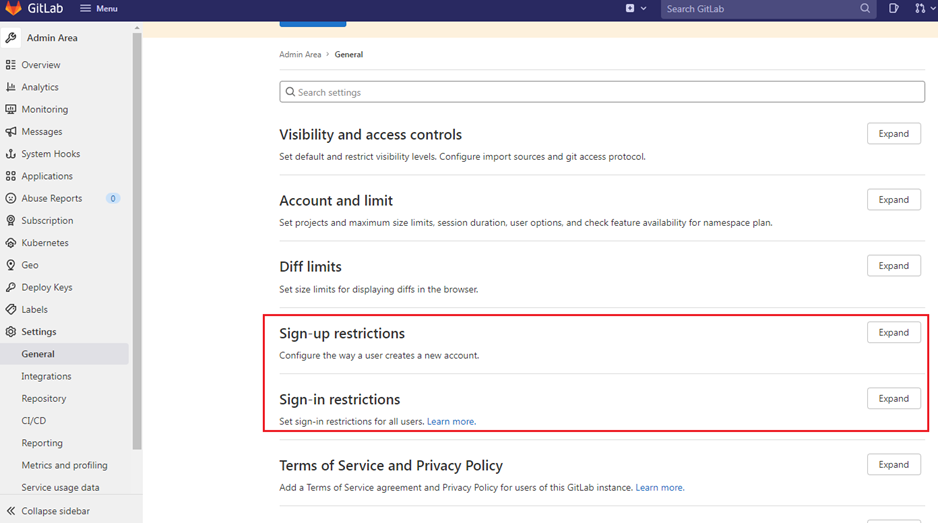Click the System Hooks anchor icon
The image size is (938, 523).
[11, 154]
